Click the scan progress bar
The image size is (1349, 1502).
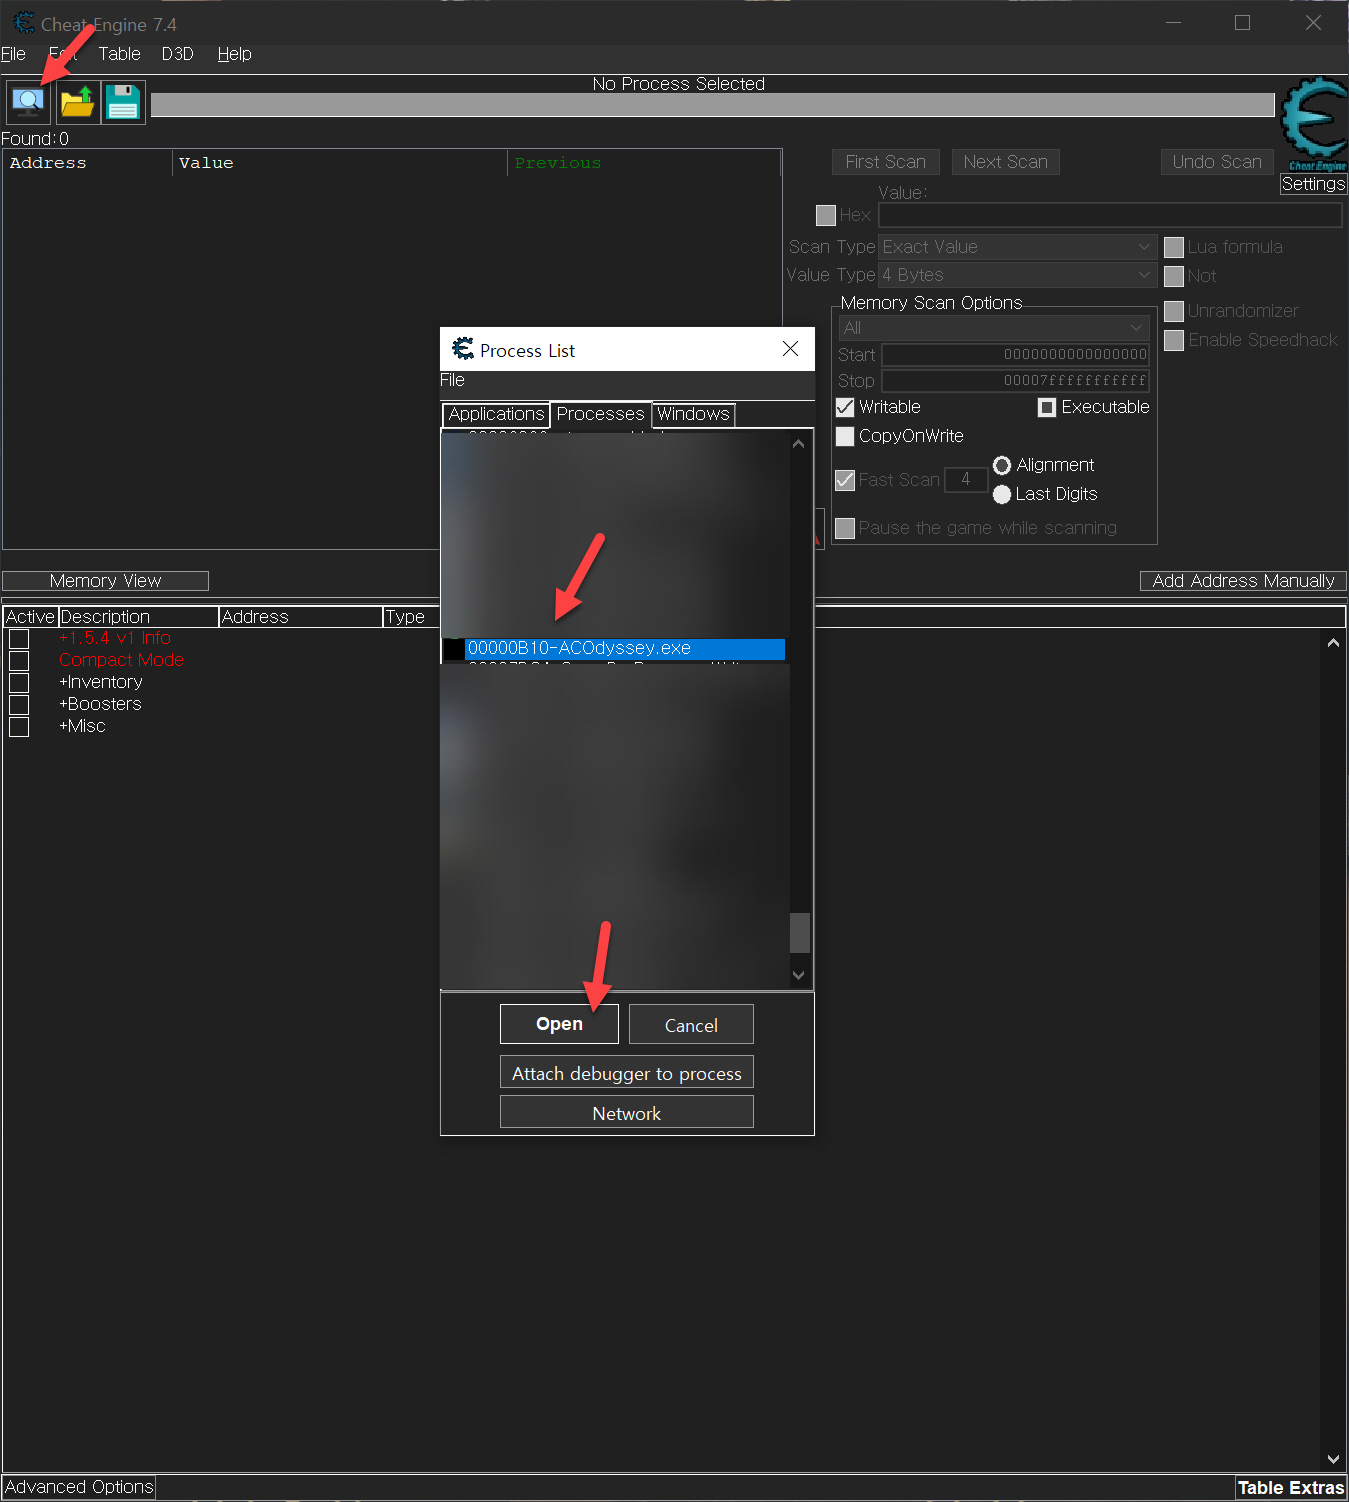(x=713, y=105)
